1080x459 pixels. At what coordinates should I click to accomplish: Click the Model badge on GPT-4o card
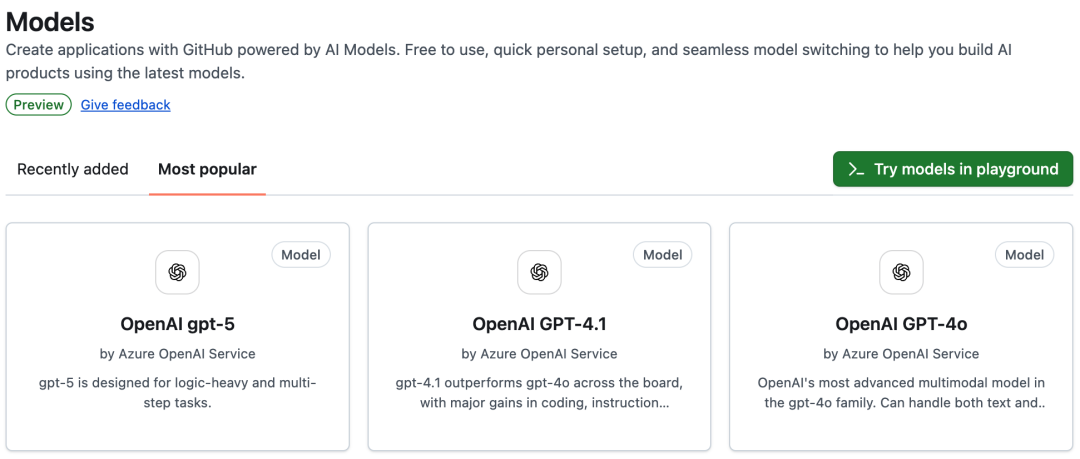(1024, 255)
